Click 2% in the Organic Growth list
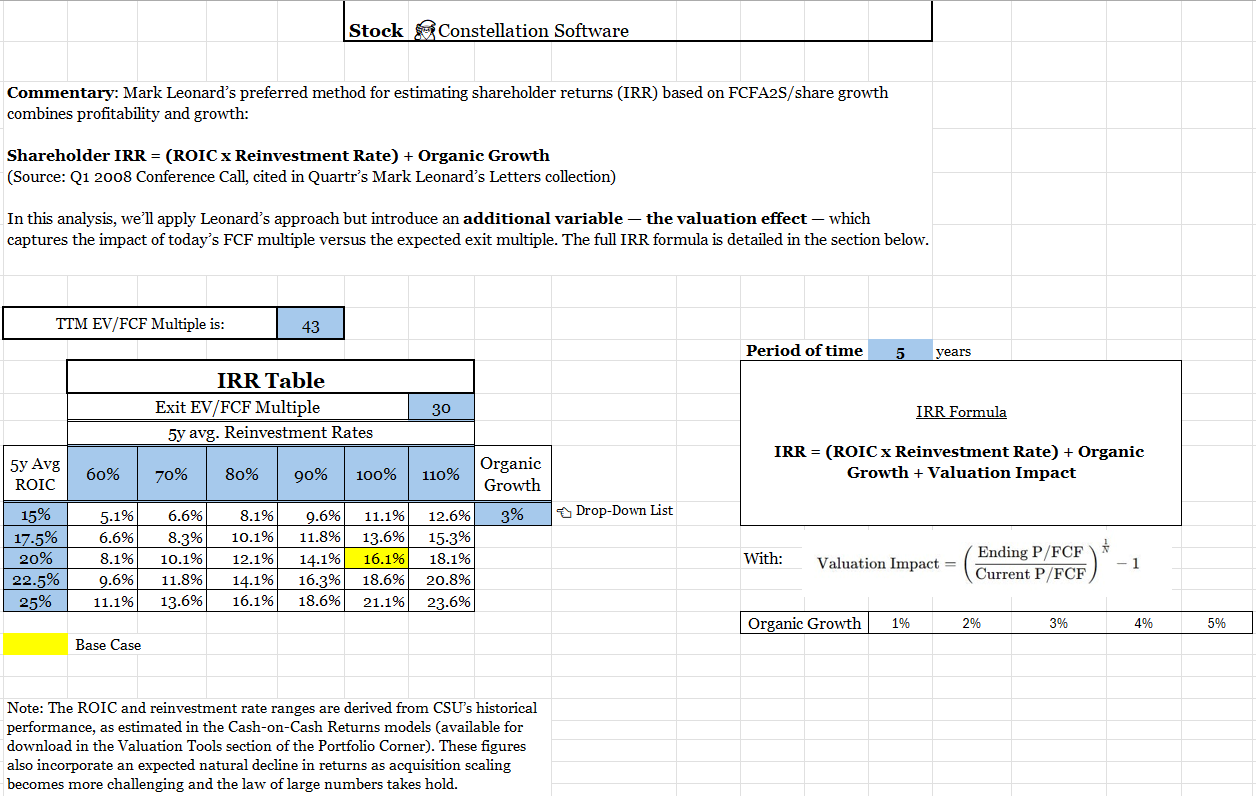The height and width of the screenshot is (796, 1256). click(x=971, y=623)
